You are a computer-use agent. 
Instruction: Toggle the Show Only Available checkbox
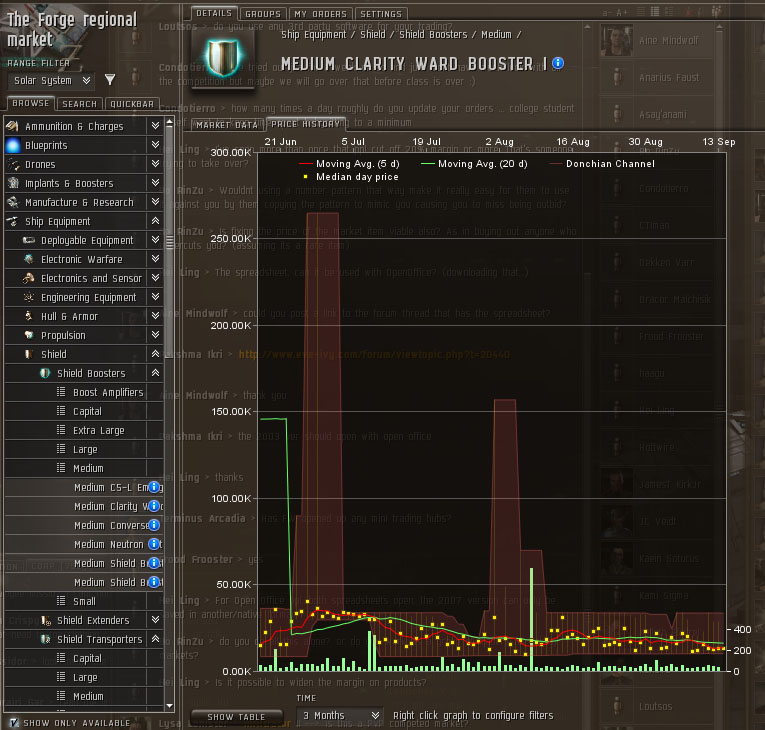click(14, 723)
